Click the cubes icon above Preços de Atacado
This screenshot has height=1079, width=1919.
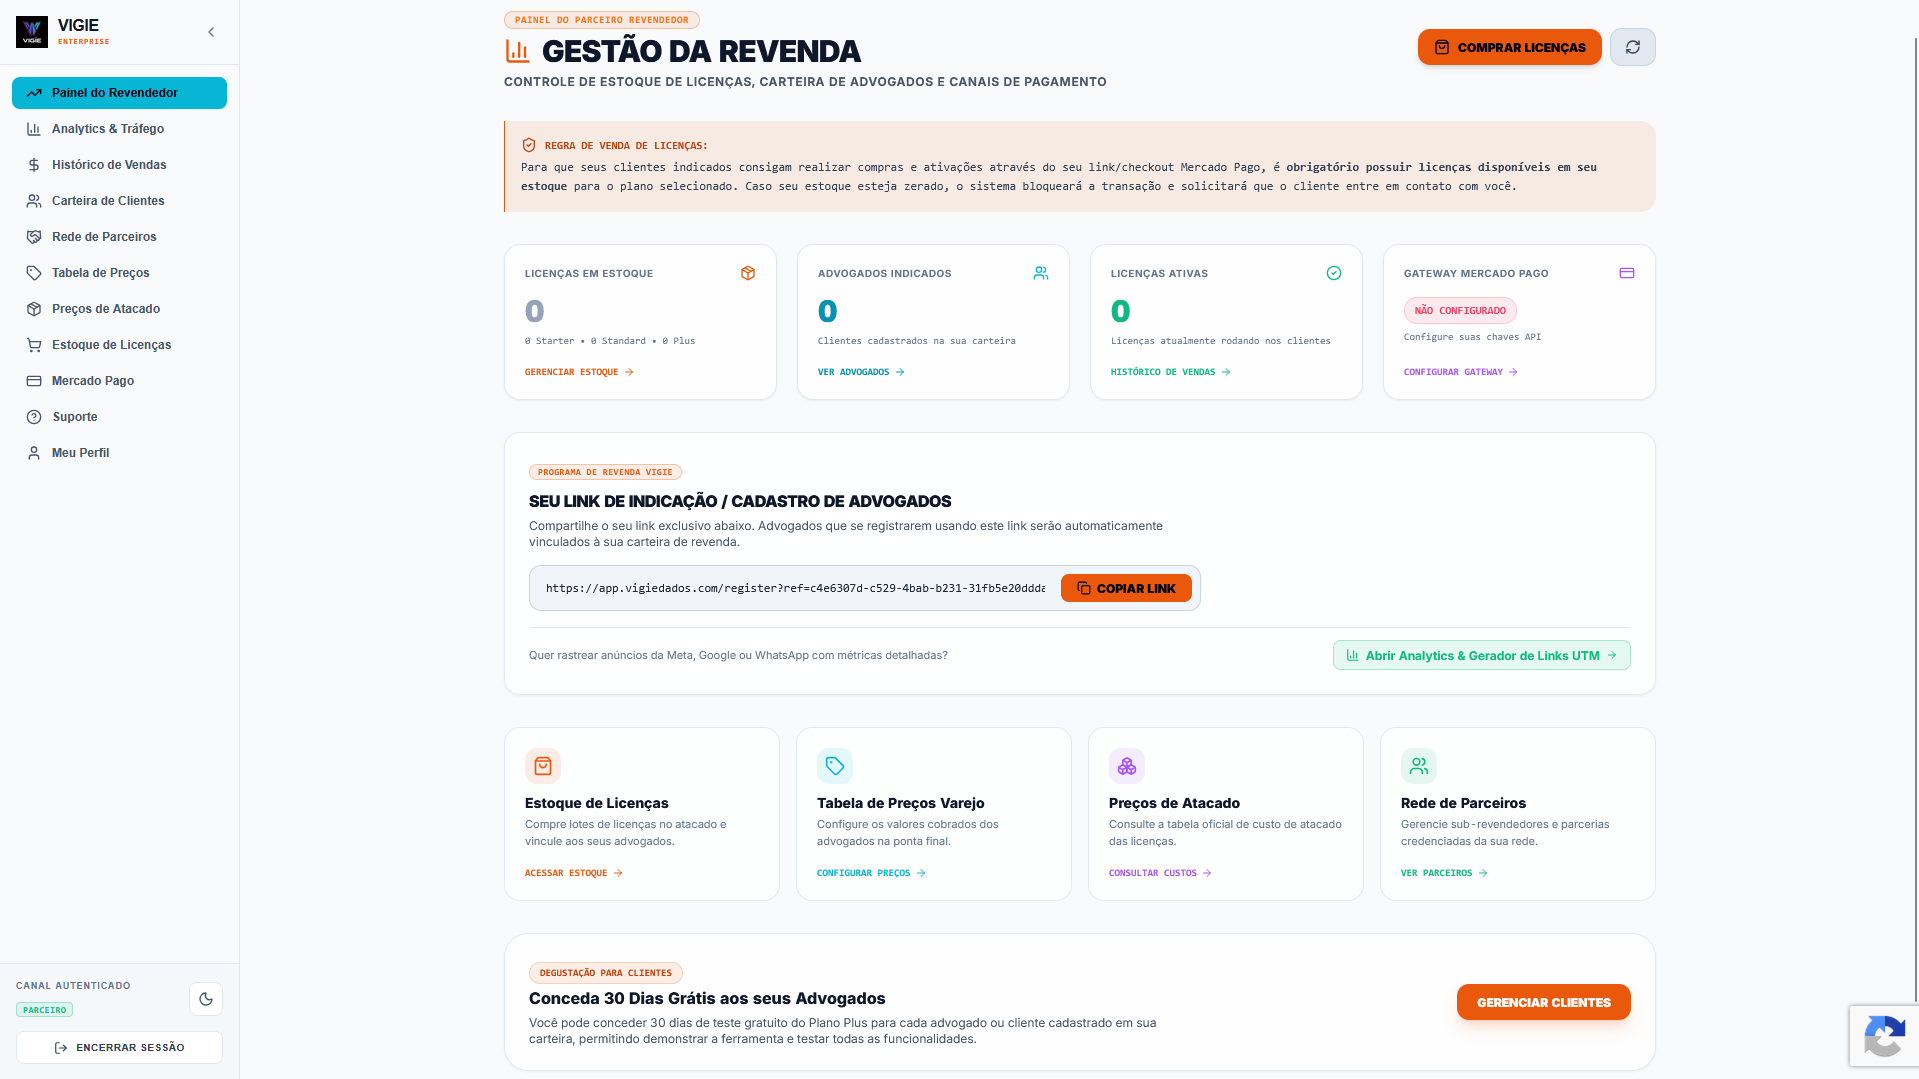point(1127,766)
